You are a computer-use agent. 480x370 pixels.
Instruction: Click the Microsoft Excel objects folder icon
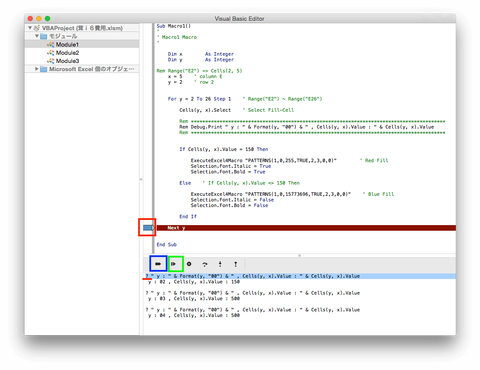44,69
